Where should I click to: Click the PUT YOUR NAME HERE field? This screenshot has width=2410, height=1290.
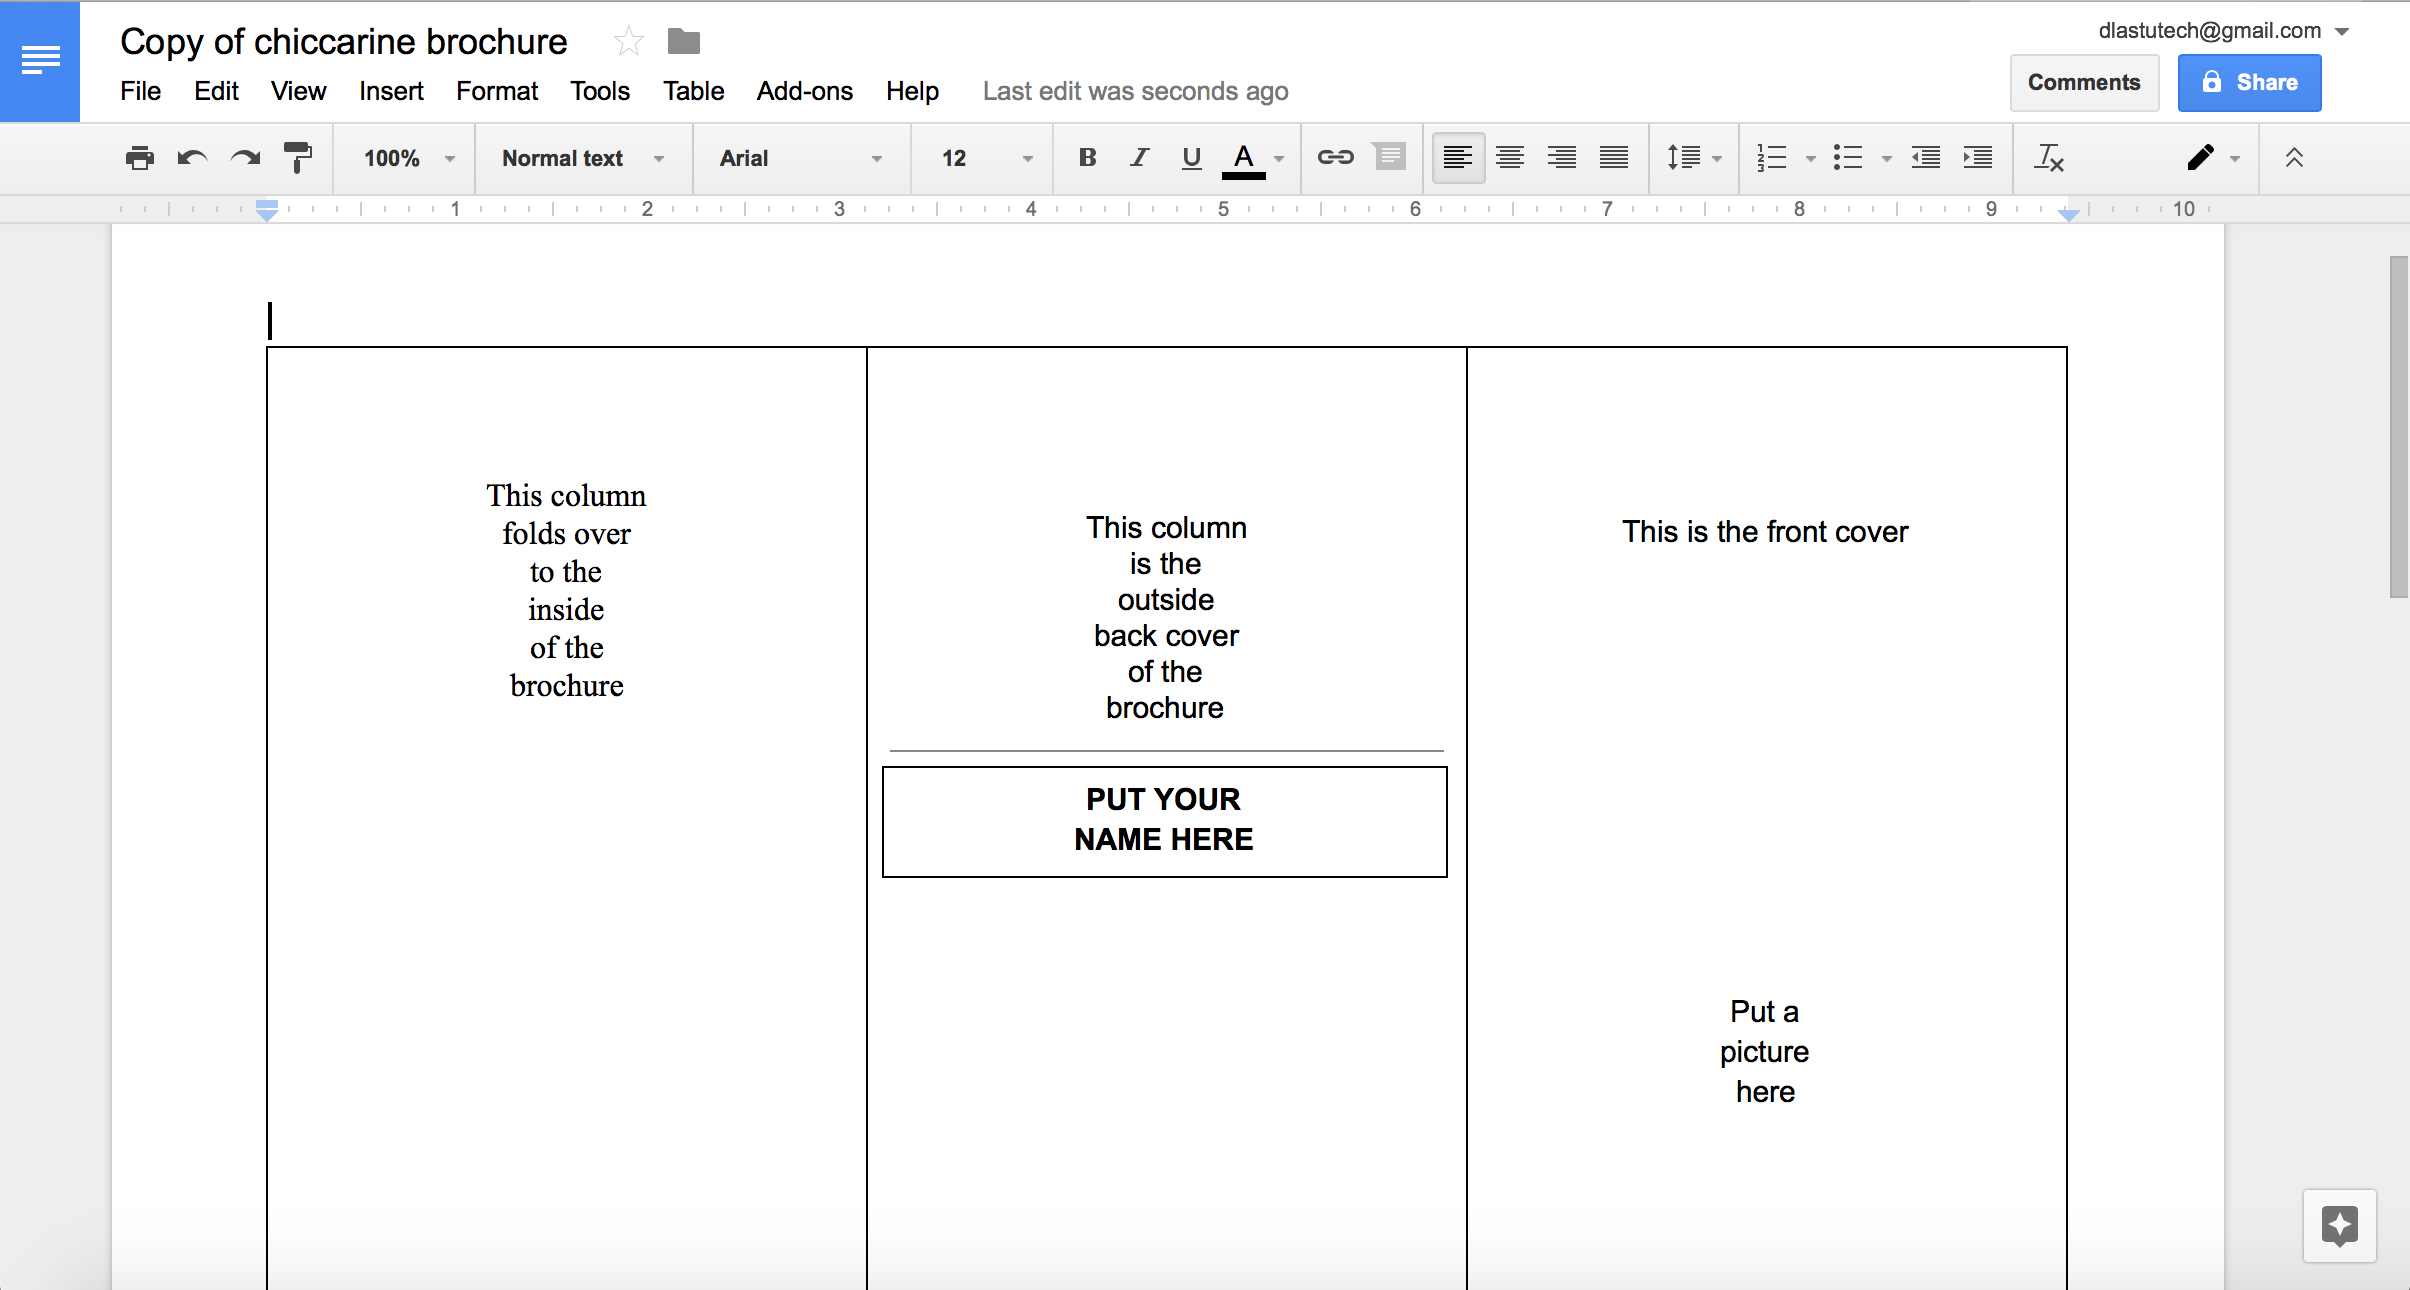pyautogui.click(x=1164, y=818)
